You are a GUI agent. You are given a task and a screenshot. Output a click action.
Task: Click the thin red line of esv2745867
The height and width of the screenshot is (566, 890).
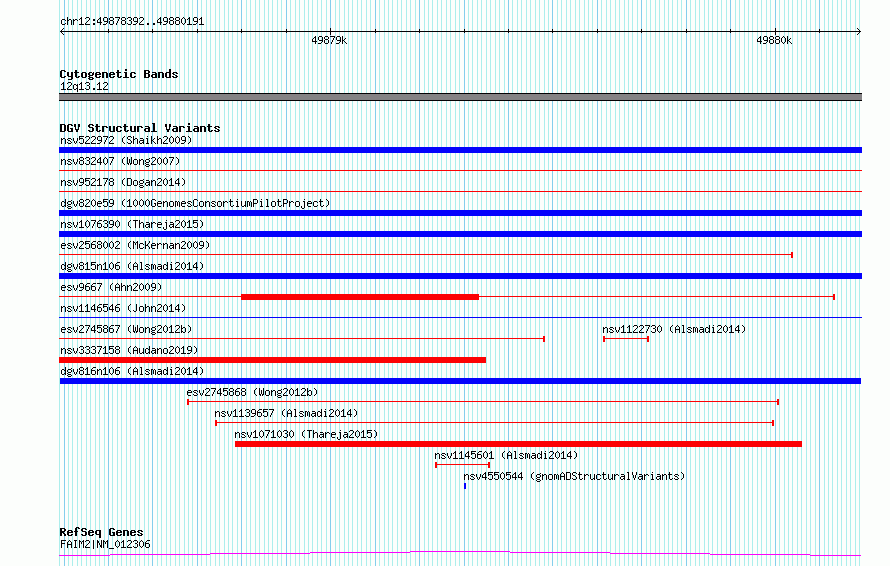(x=302, y=339)
